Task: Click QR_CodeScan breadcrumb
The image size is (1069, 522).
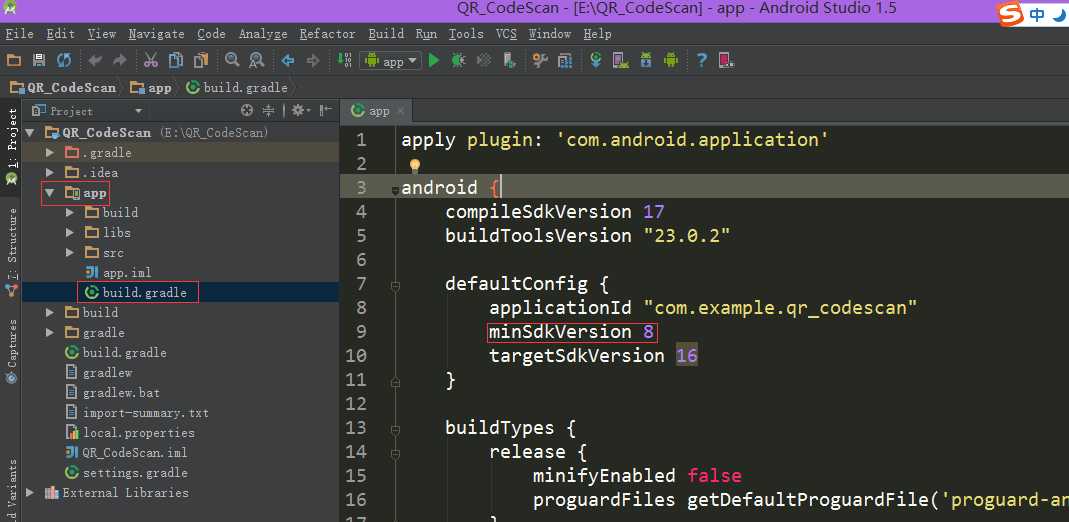Action: 63,87
